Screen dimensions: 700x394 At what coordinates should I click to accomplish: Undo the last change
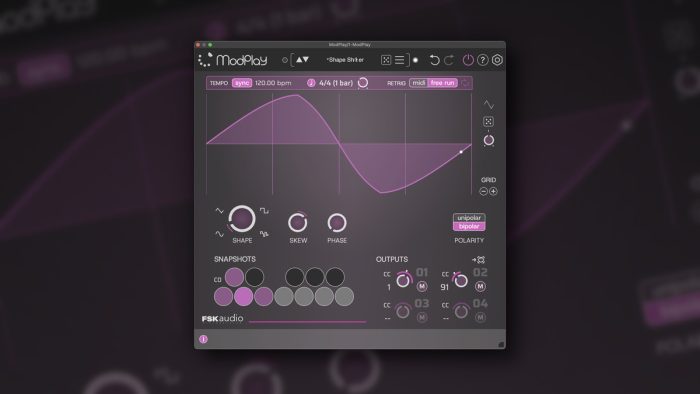[434, 60]
